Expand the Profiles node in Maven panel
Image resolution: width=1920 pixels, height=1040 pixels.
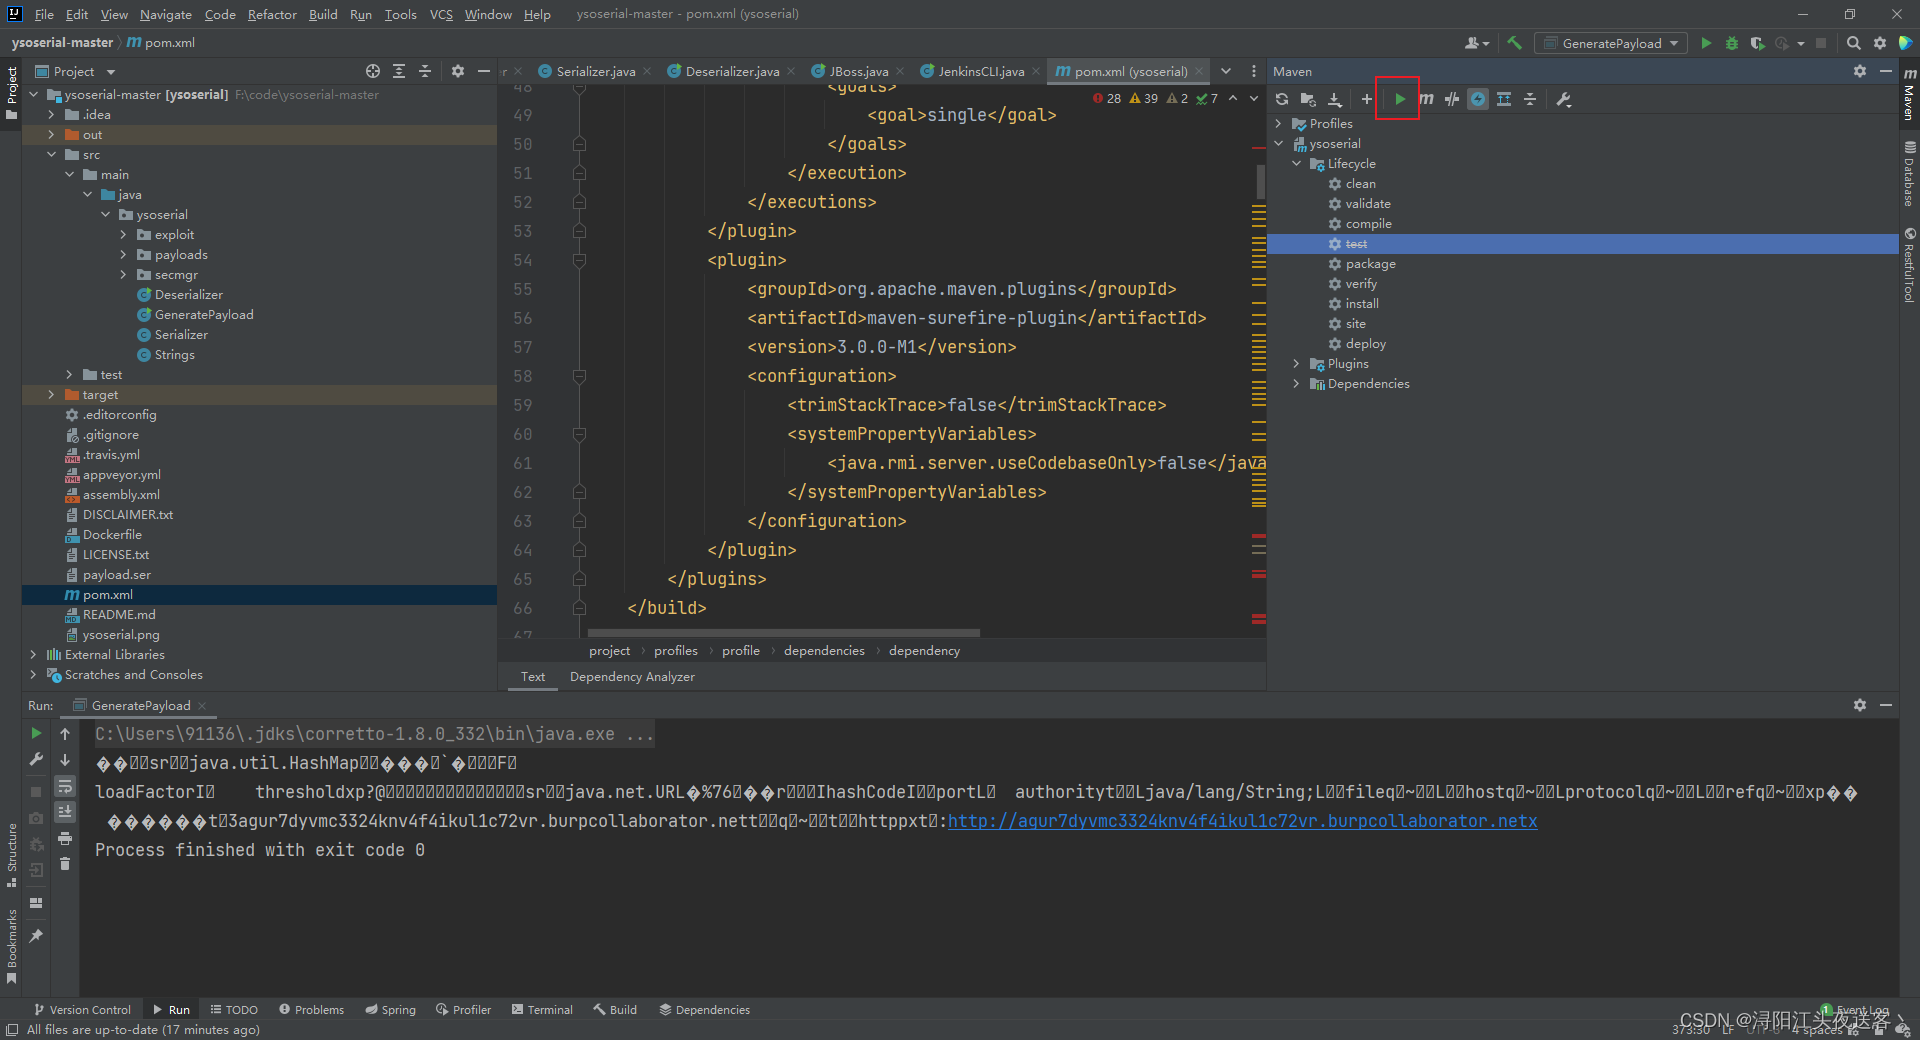tap(1279, 123)
